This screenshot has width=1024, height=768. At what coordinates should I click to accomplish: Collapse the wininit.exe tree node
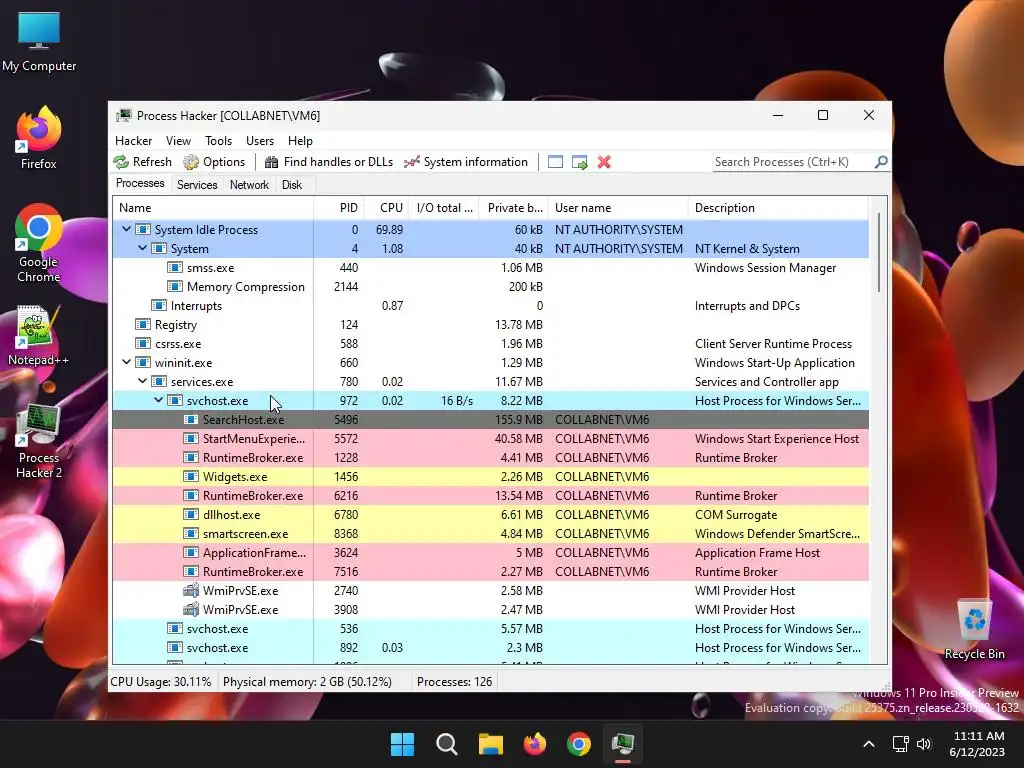[127, 362]
